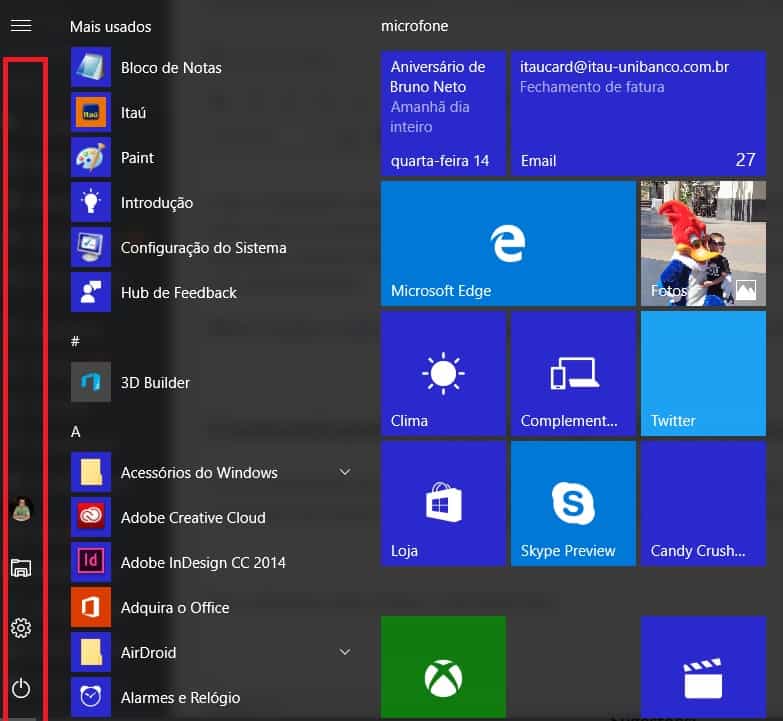Open the hamburger menu icon
This screenshot has height=721, width=783.
click(21, 25)
